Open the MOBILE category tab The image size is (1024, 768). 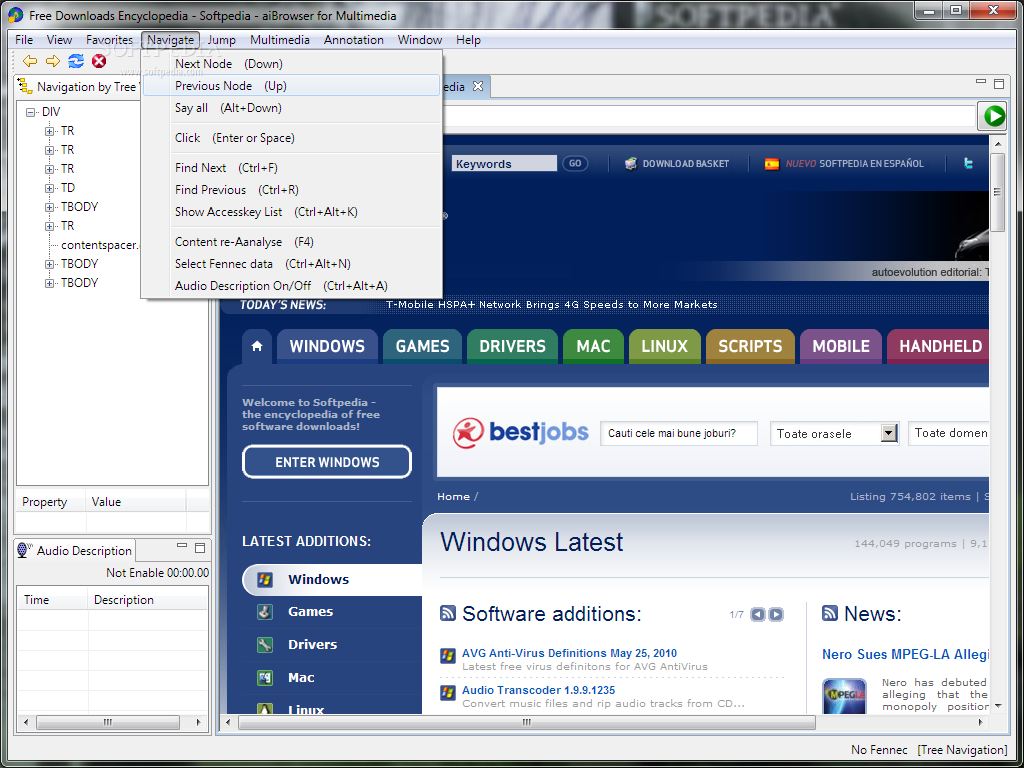[840, 346]
